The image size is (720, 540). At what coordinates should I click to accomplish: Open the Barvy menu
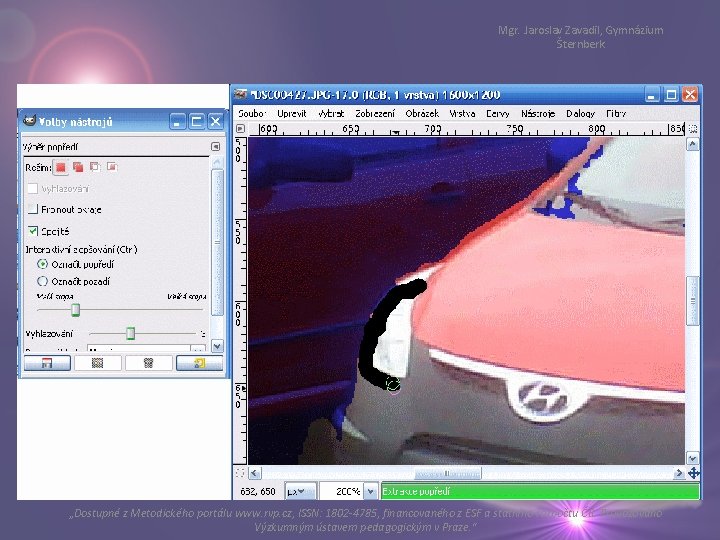[498, 113]
